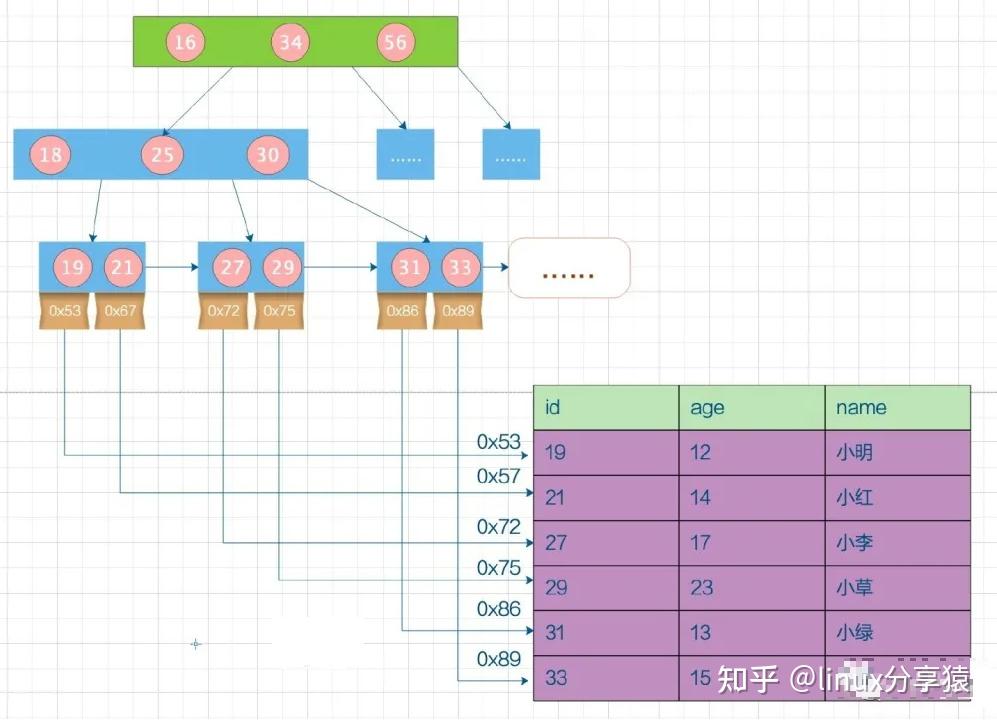Toggle the 0x53 address tag under node 19
Viewport: 997px width, 721px height.
point(64,310)
